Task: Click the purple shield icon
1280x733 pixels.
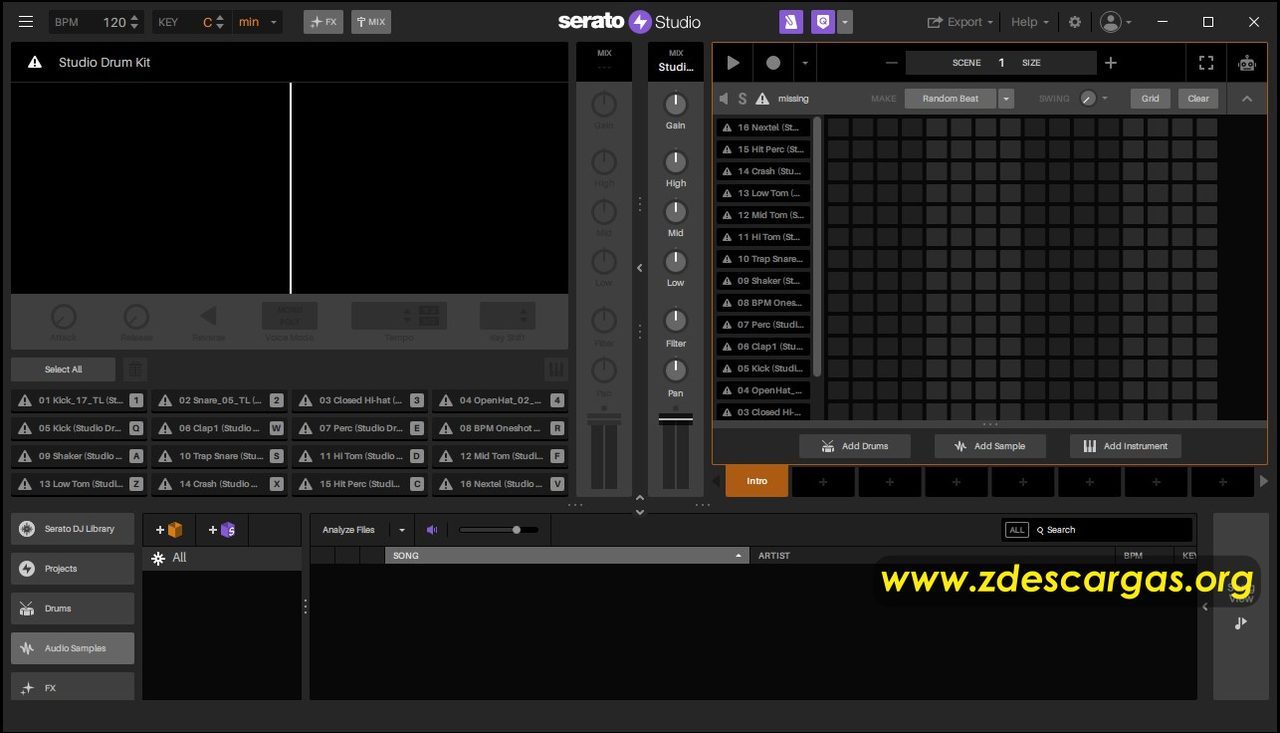Action: (823, 22)
